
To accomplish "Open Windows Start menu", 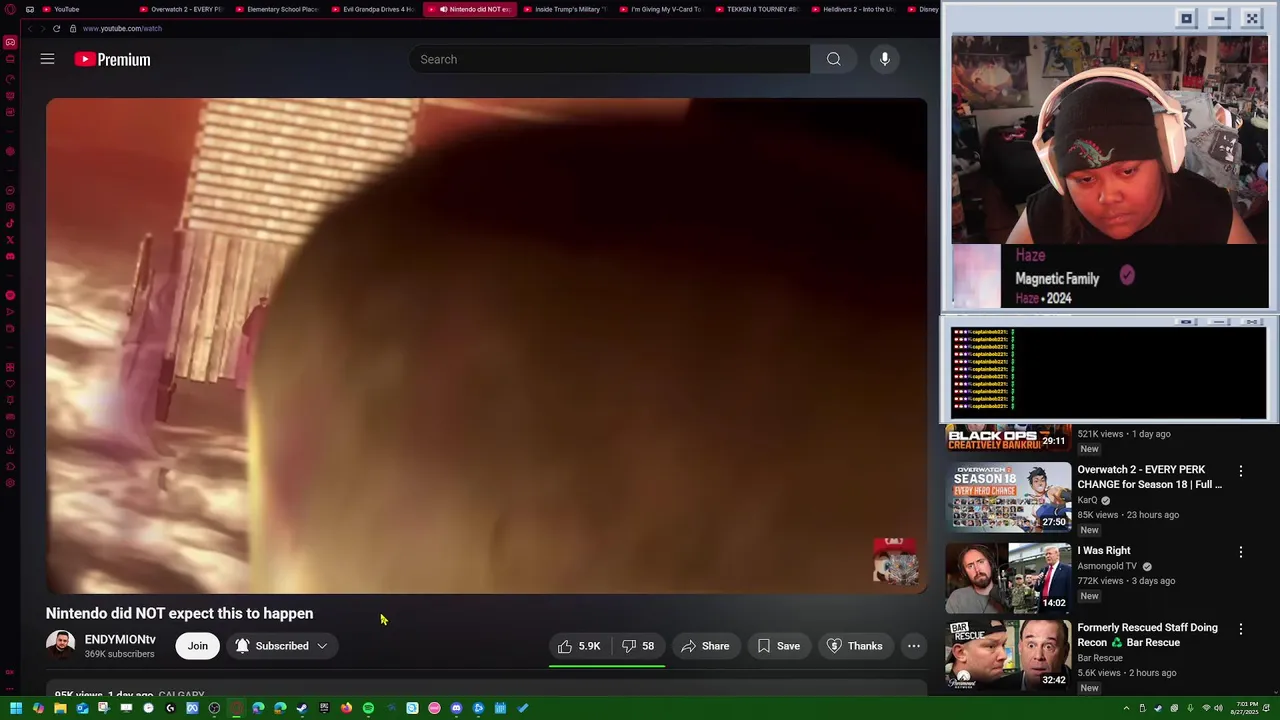I will coord(16,708).
